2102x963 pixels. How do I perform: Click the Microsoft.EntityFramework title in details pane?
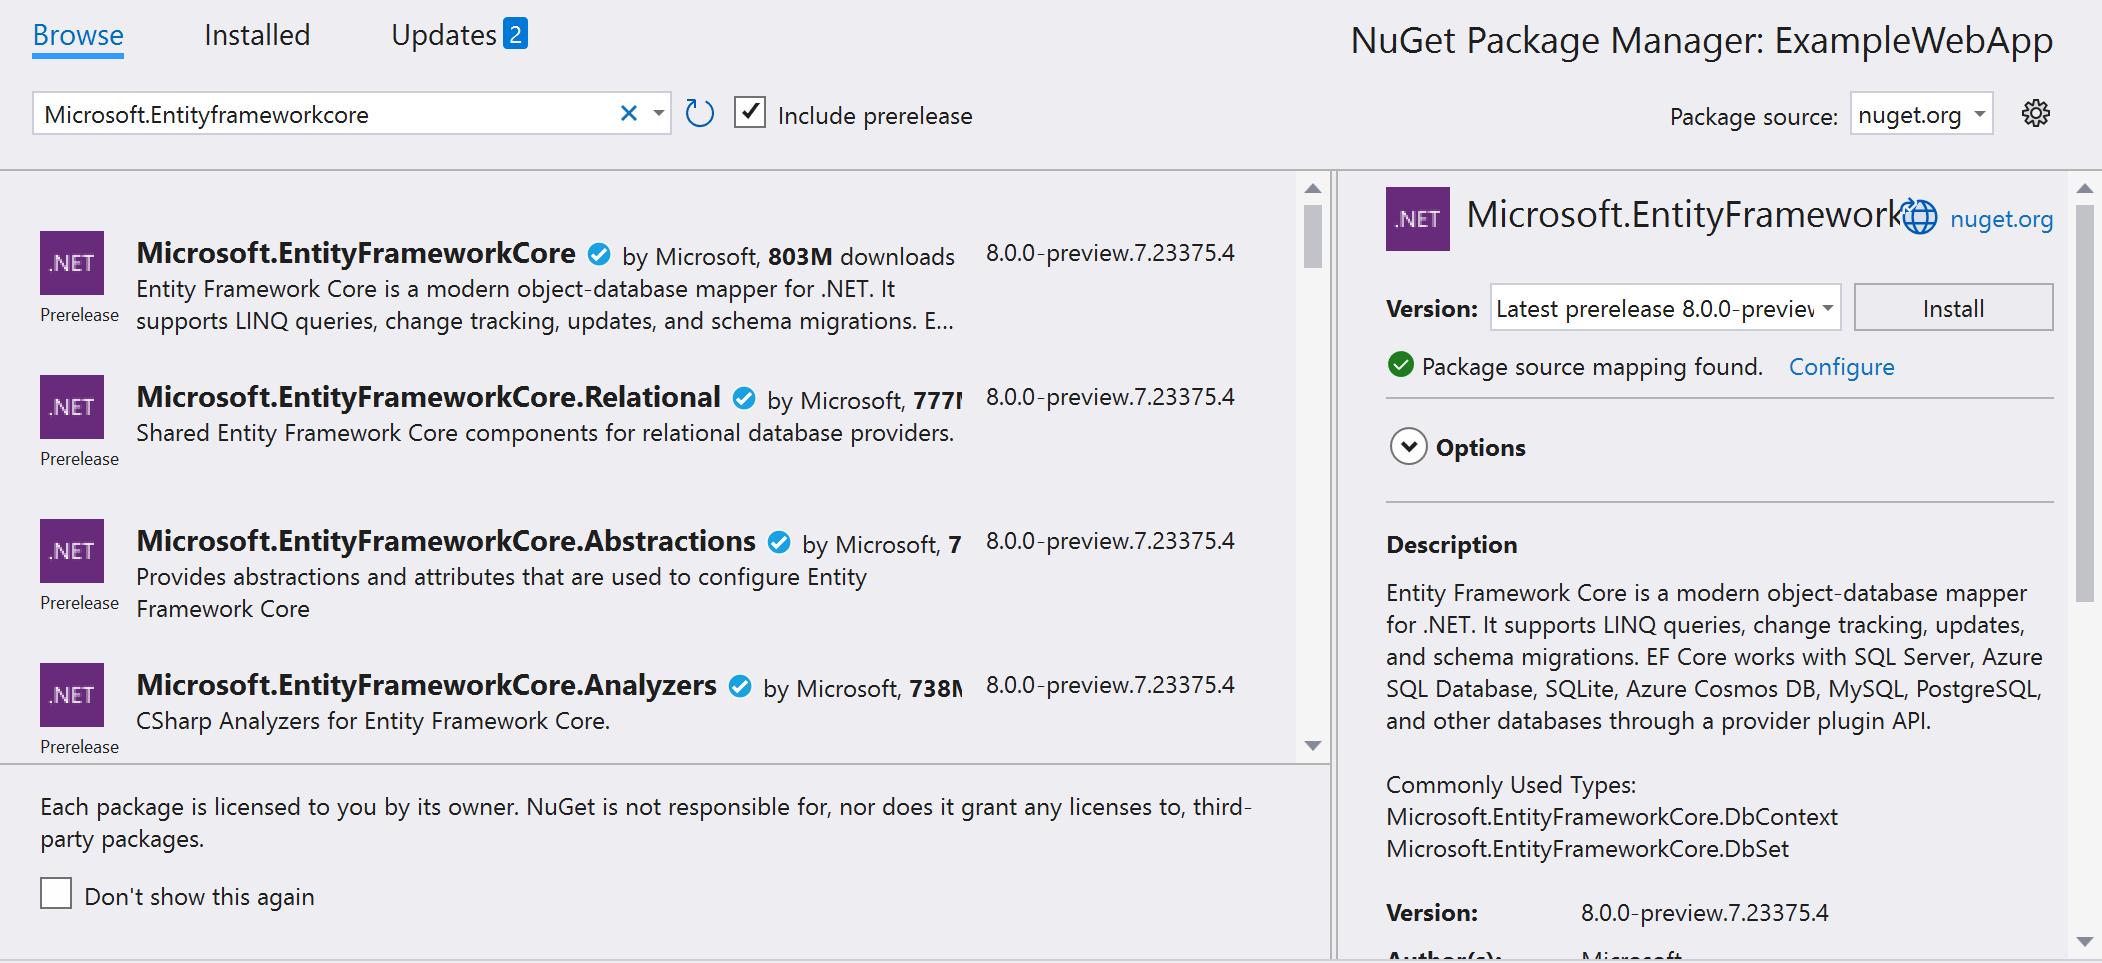(x=1684, y=215)
